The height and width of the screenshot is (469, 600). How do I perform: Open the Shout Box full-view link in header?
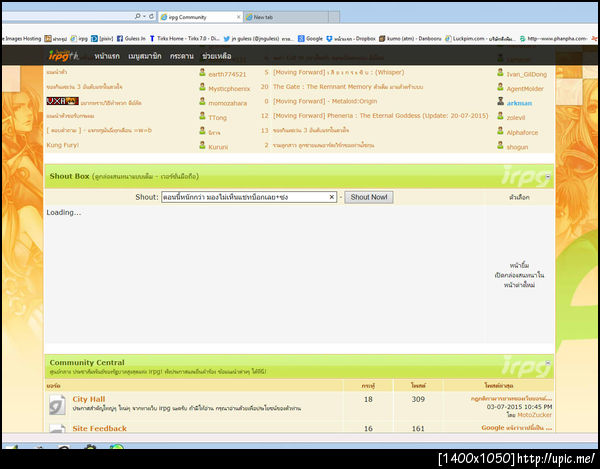(x=147, y=176)
